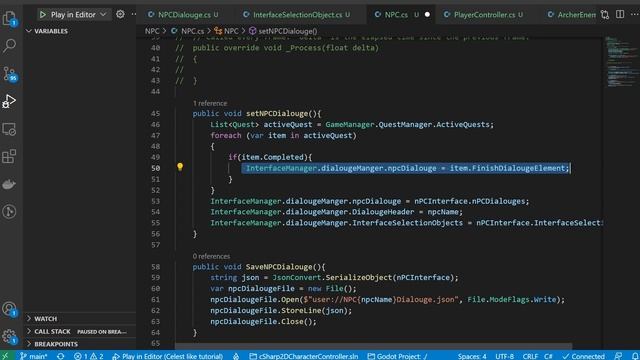Viewport: 640px width, 360px height.
Task: Select the NPC.cs tab
Action: point(401,15)
